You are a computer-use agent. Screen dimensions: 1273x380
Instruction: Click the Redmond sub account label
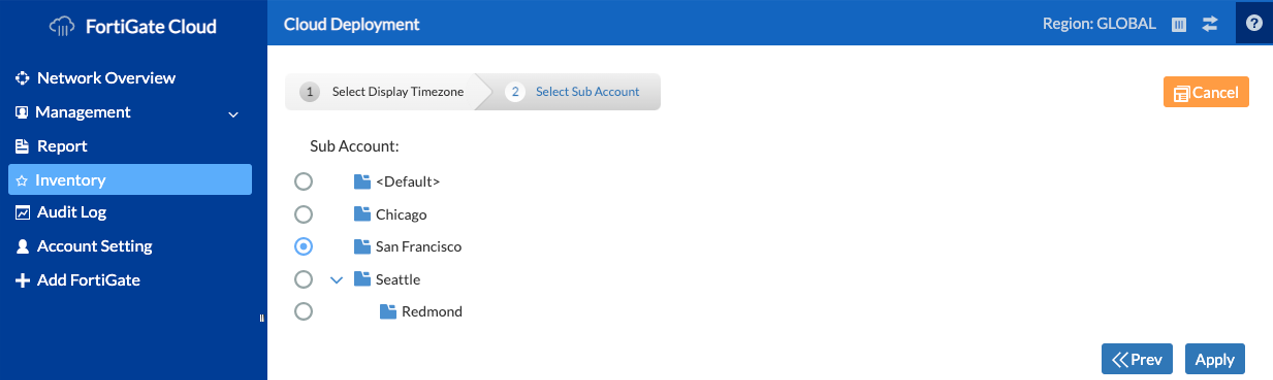pos(432,311)
